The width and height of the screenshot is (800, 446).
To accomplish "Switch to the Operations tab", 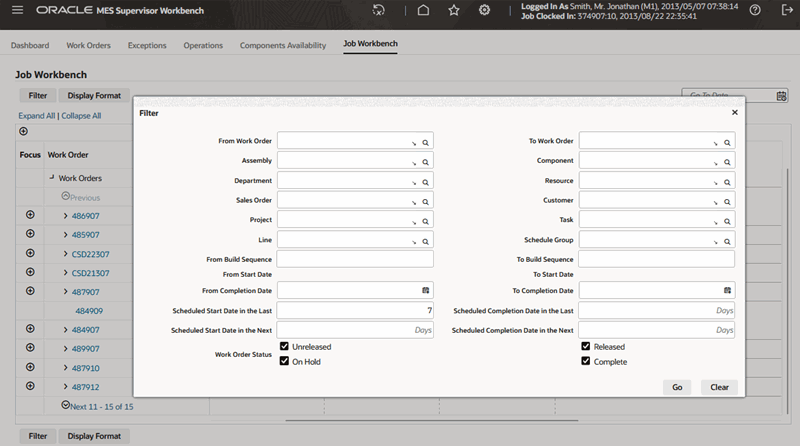I will (203, 45).
